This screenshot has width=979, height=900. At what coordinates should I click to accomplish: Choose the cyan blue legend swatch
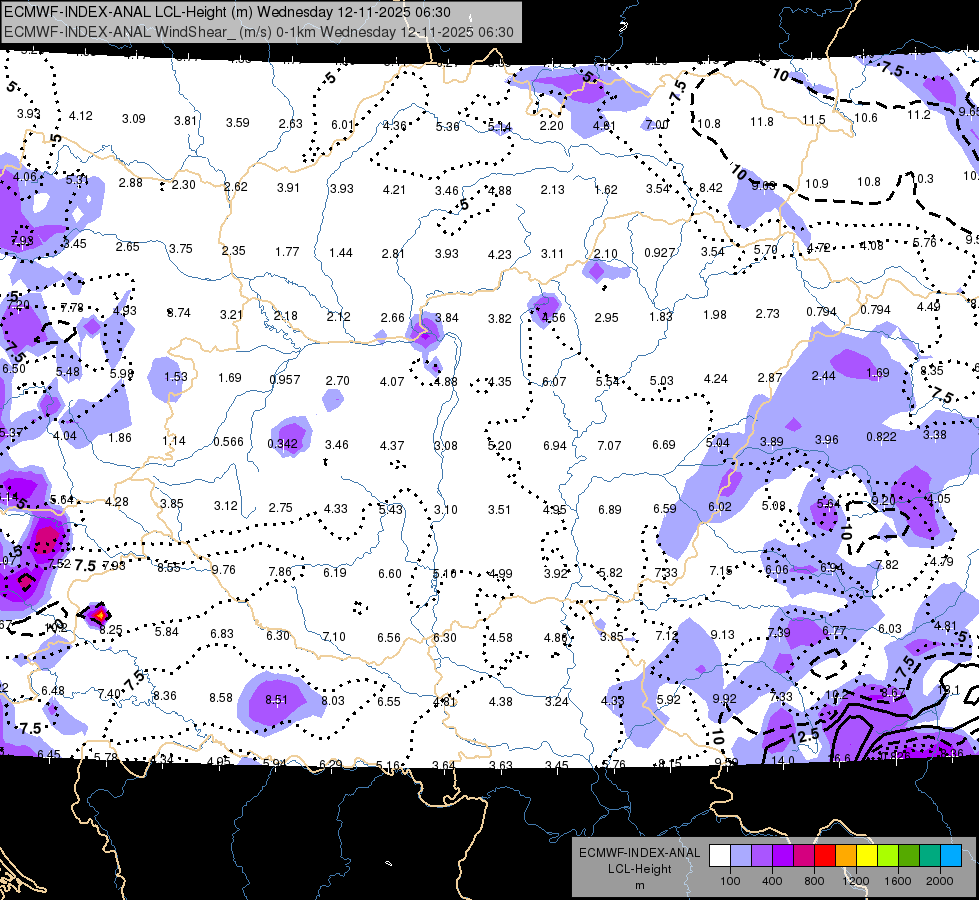[951, 856]
